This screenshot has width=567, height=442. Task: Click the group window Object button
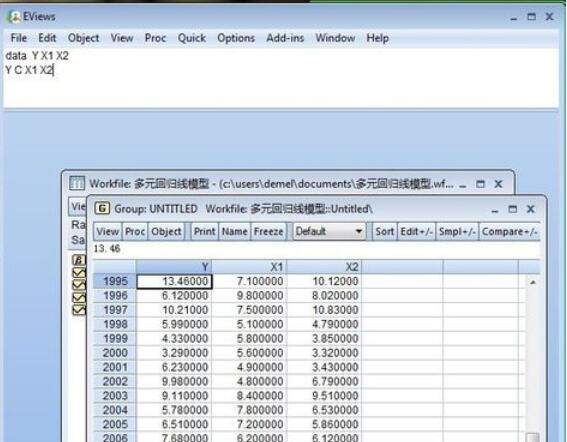click(x=166, y=231)
